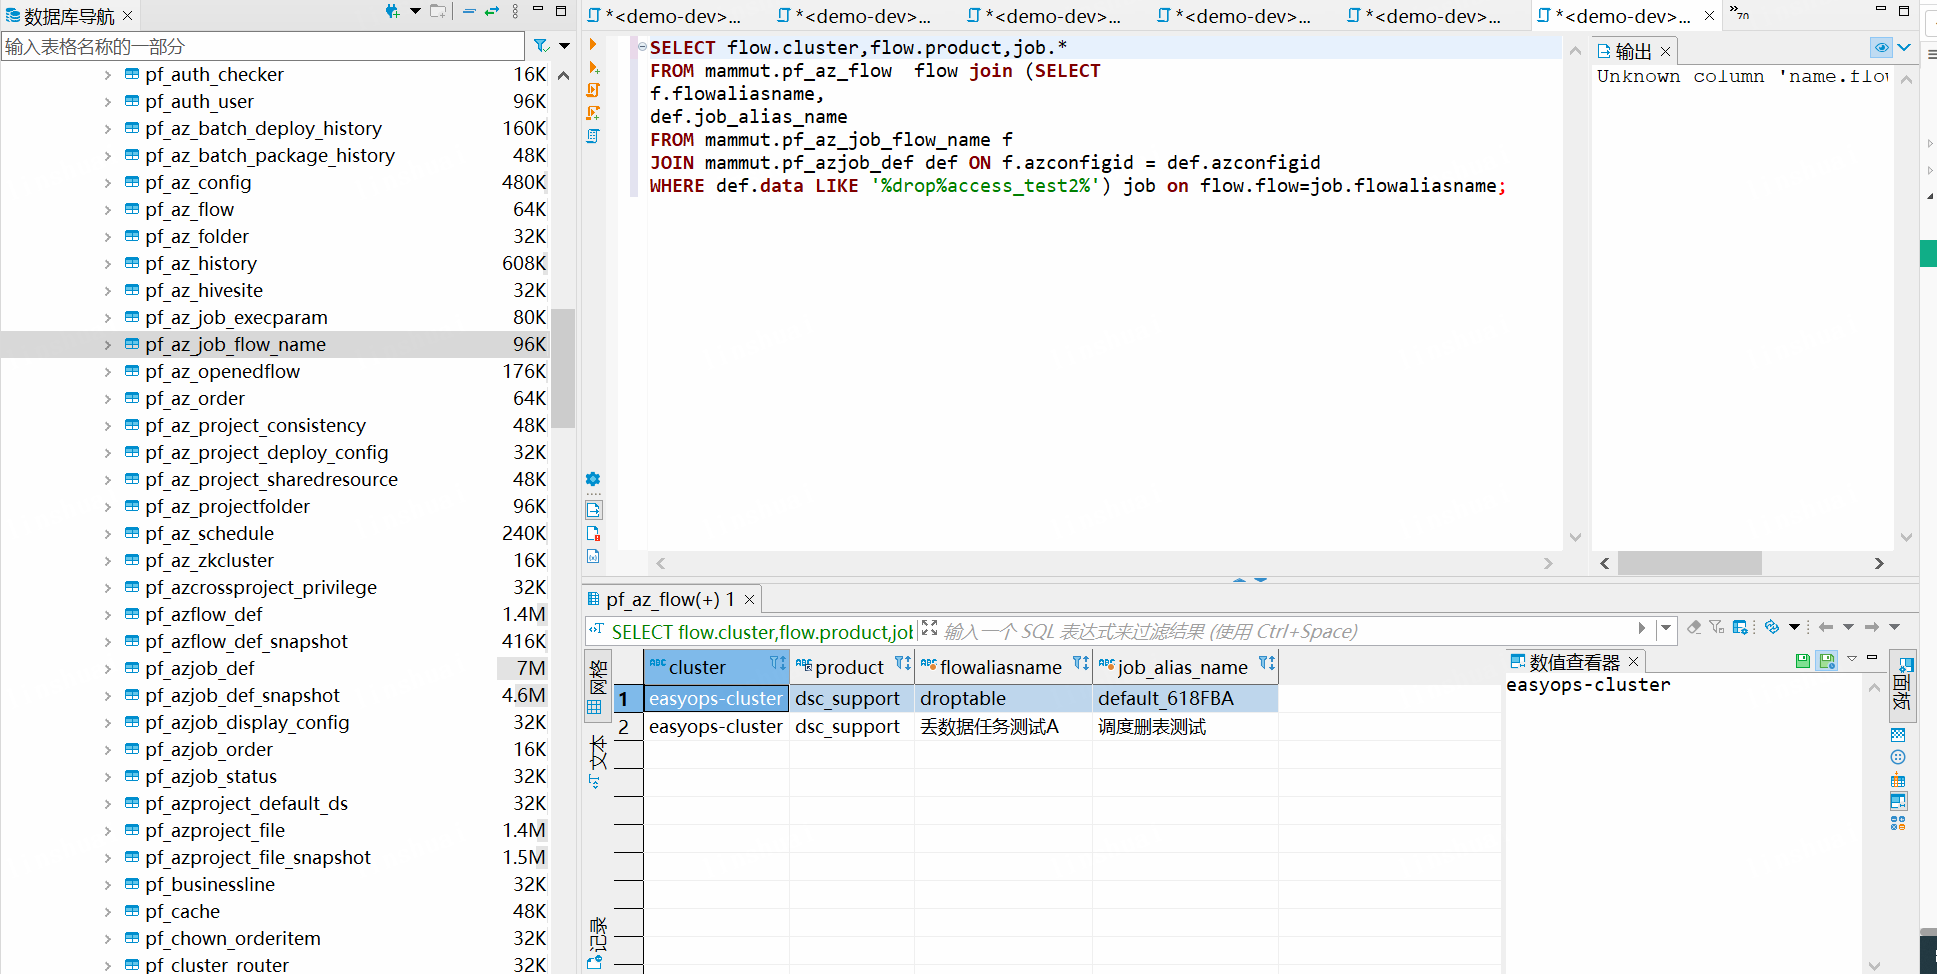Show result panel icon in editor sidebar

pos(593,510)
